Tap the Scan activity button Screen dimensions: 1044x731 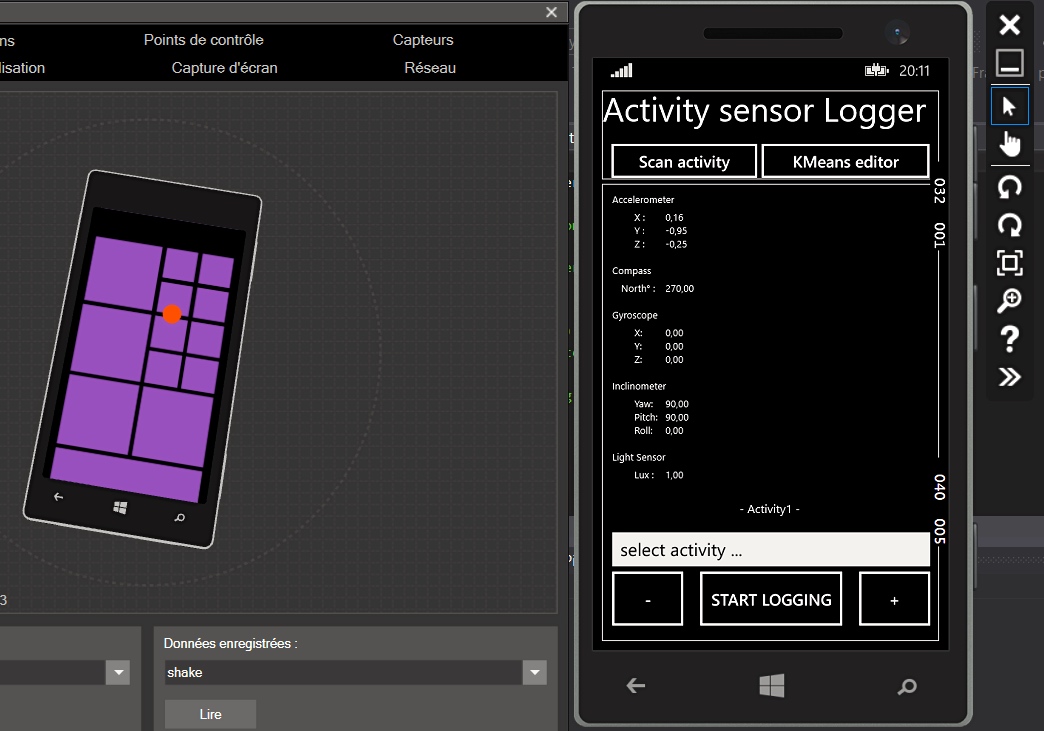point(684,162)
